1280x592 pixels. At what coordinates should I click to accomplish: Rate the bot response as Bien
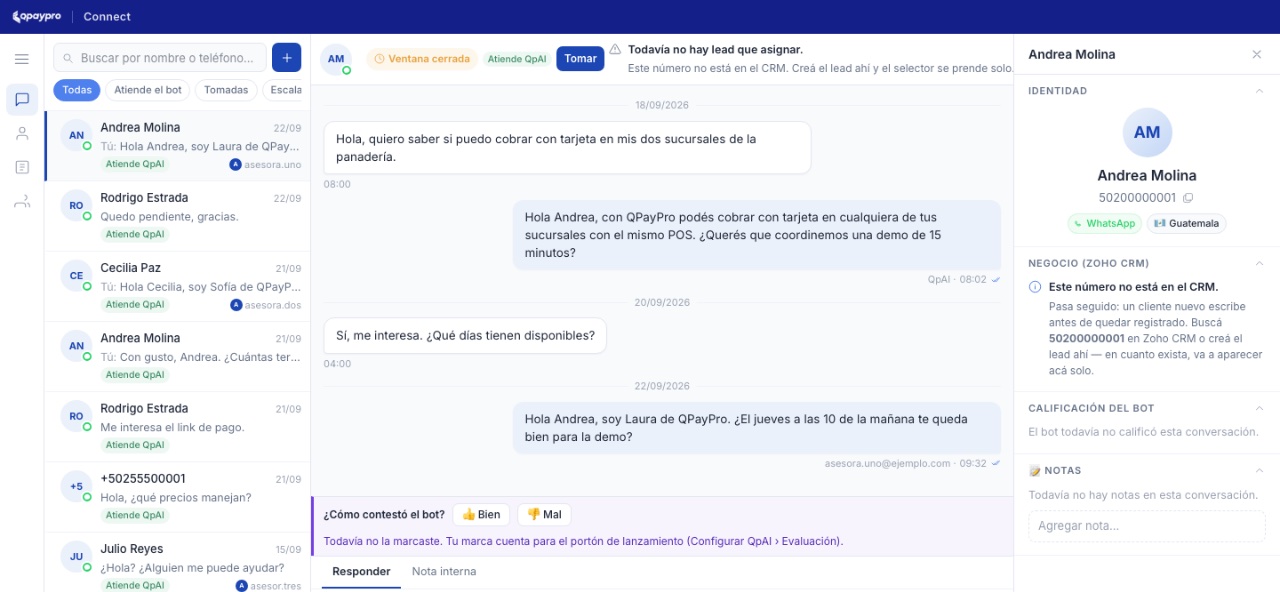[x=481, y=515]
